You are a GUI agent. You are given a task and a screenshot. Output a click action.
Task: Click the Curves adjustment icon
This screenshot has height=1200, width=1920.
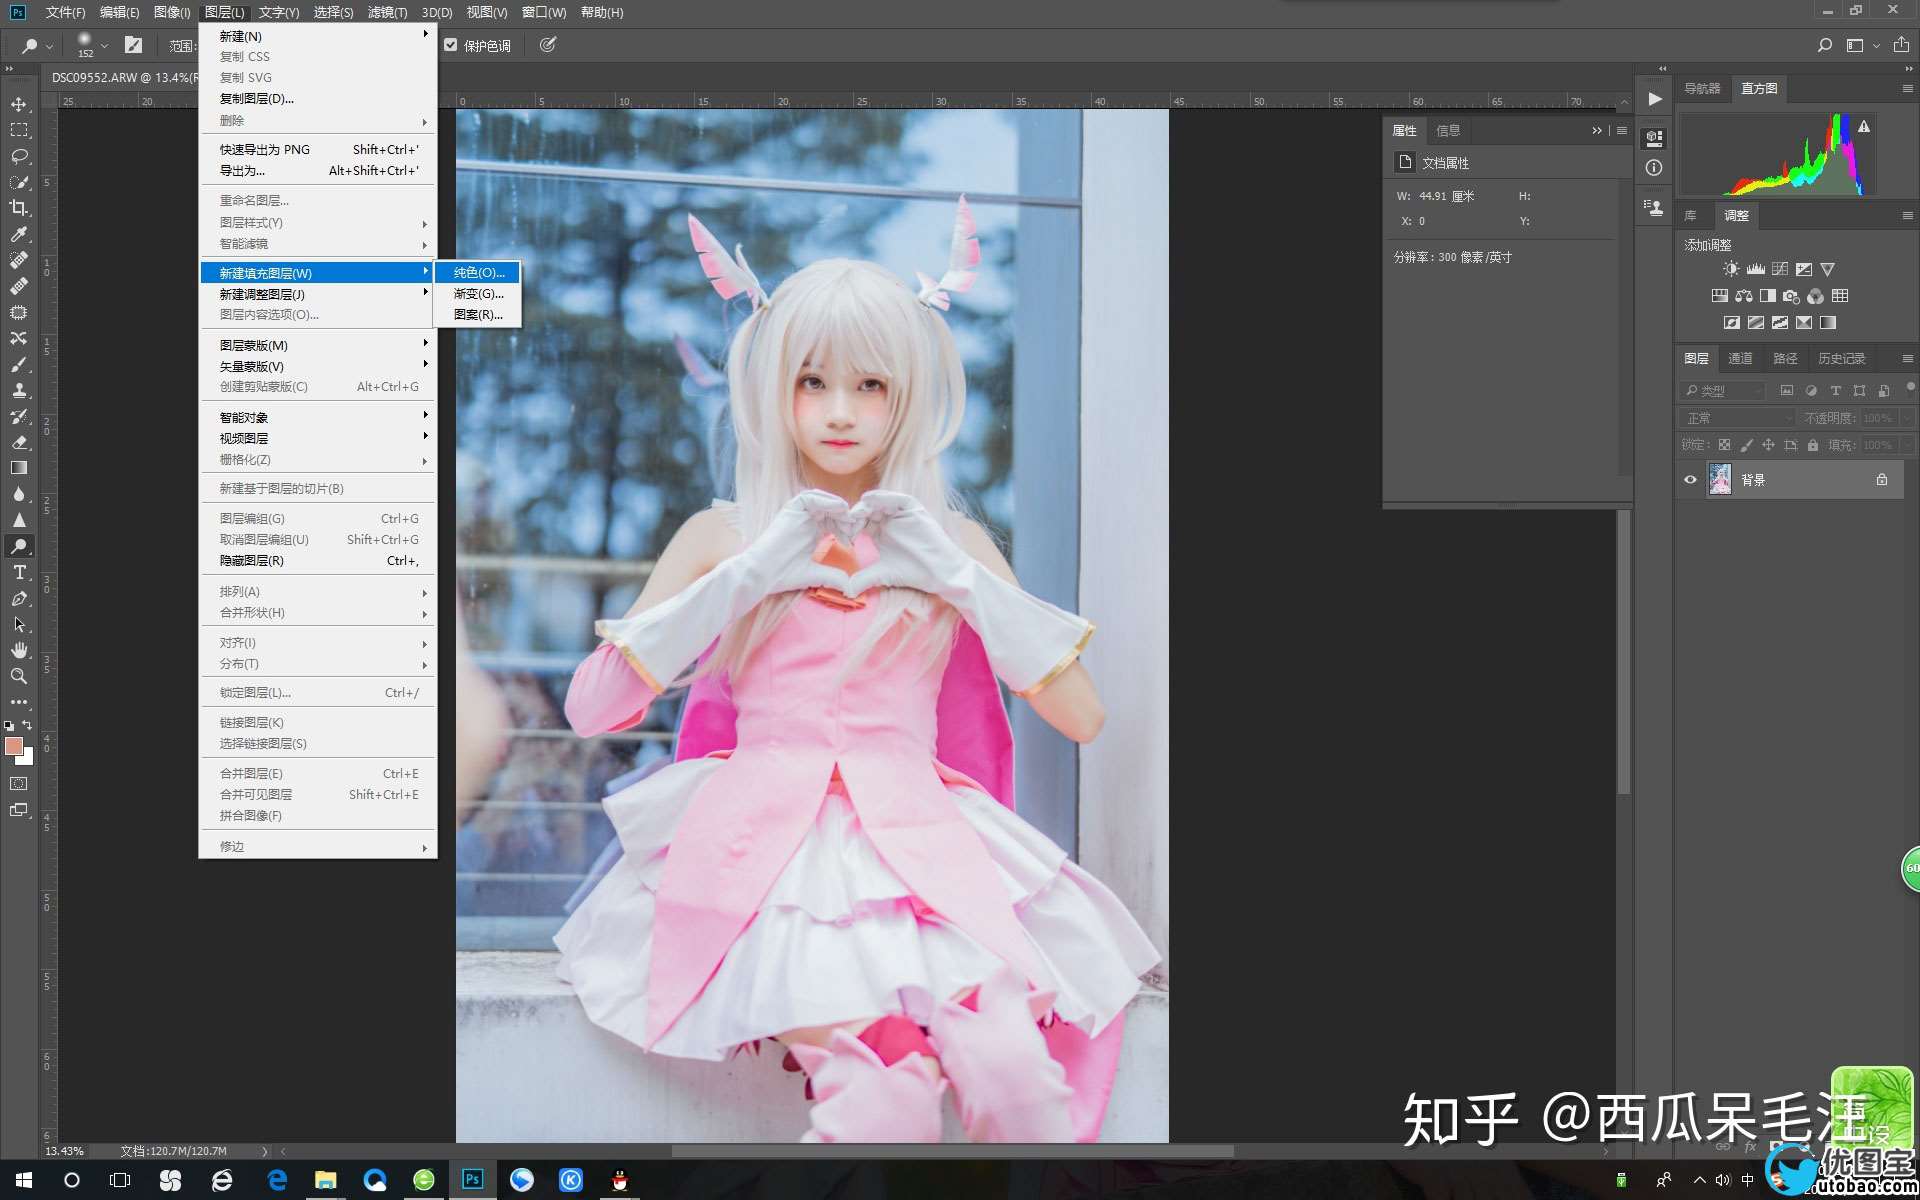point(1780,269)
